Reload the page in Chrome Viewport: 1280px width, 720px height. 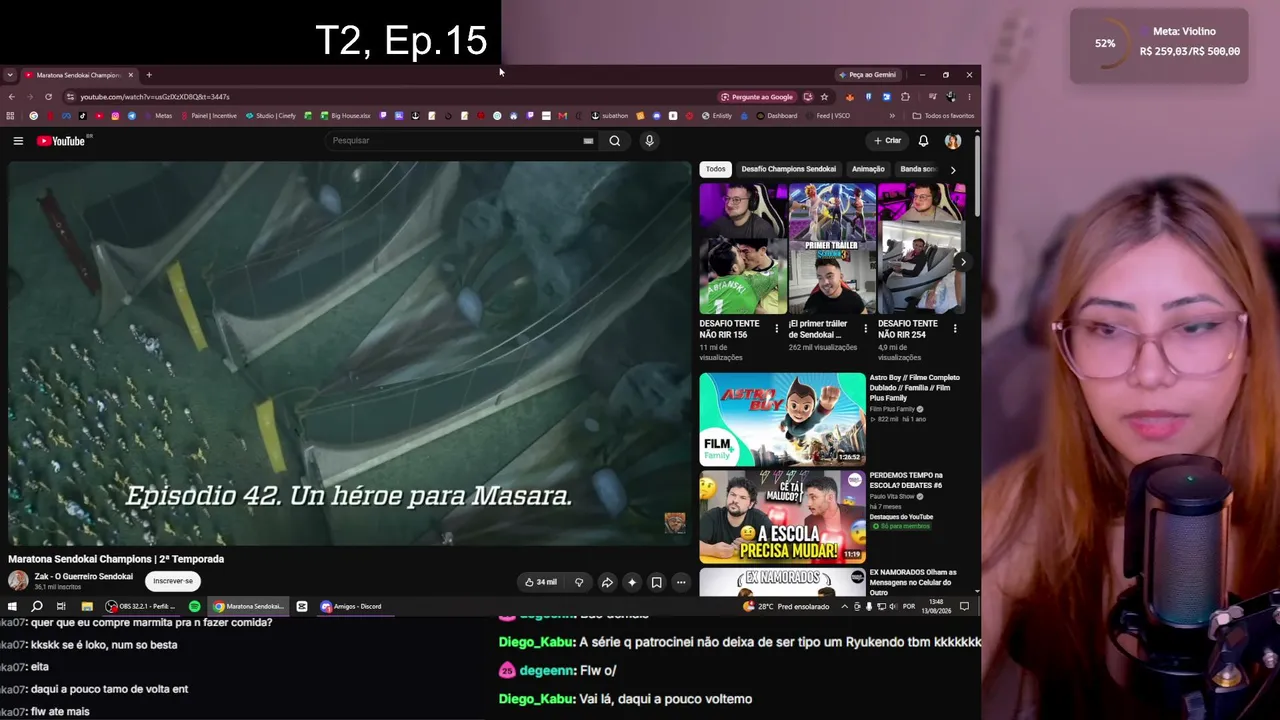[48, 97]
